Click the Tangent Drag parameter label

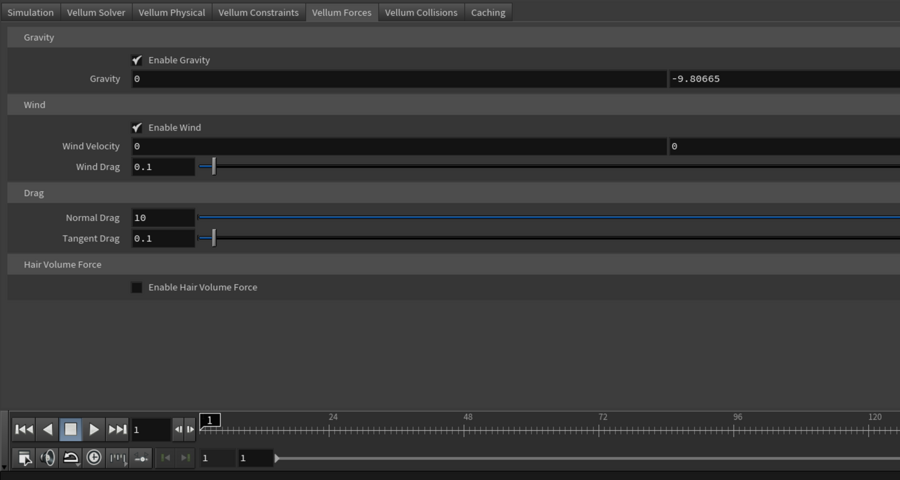[x=91, y=238]
